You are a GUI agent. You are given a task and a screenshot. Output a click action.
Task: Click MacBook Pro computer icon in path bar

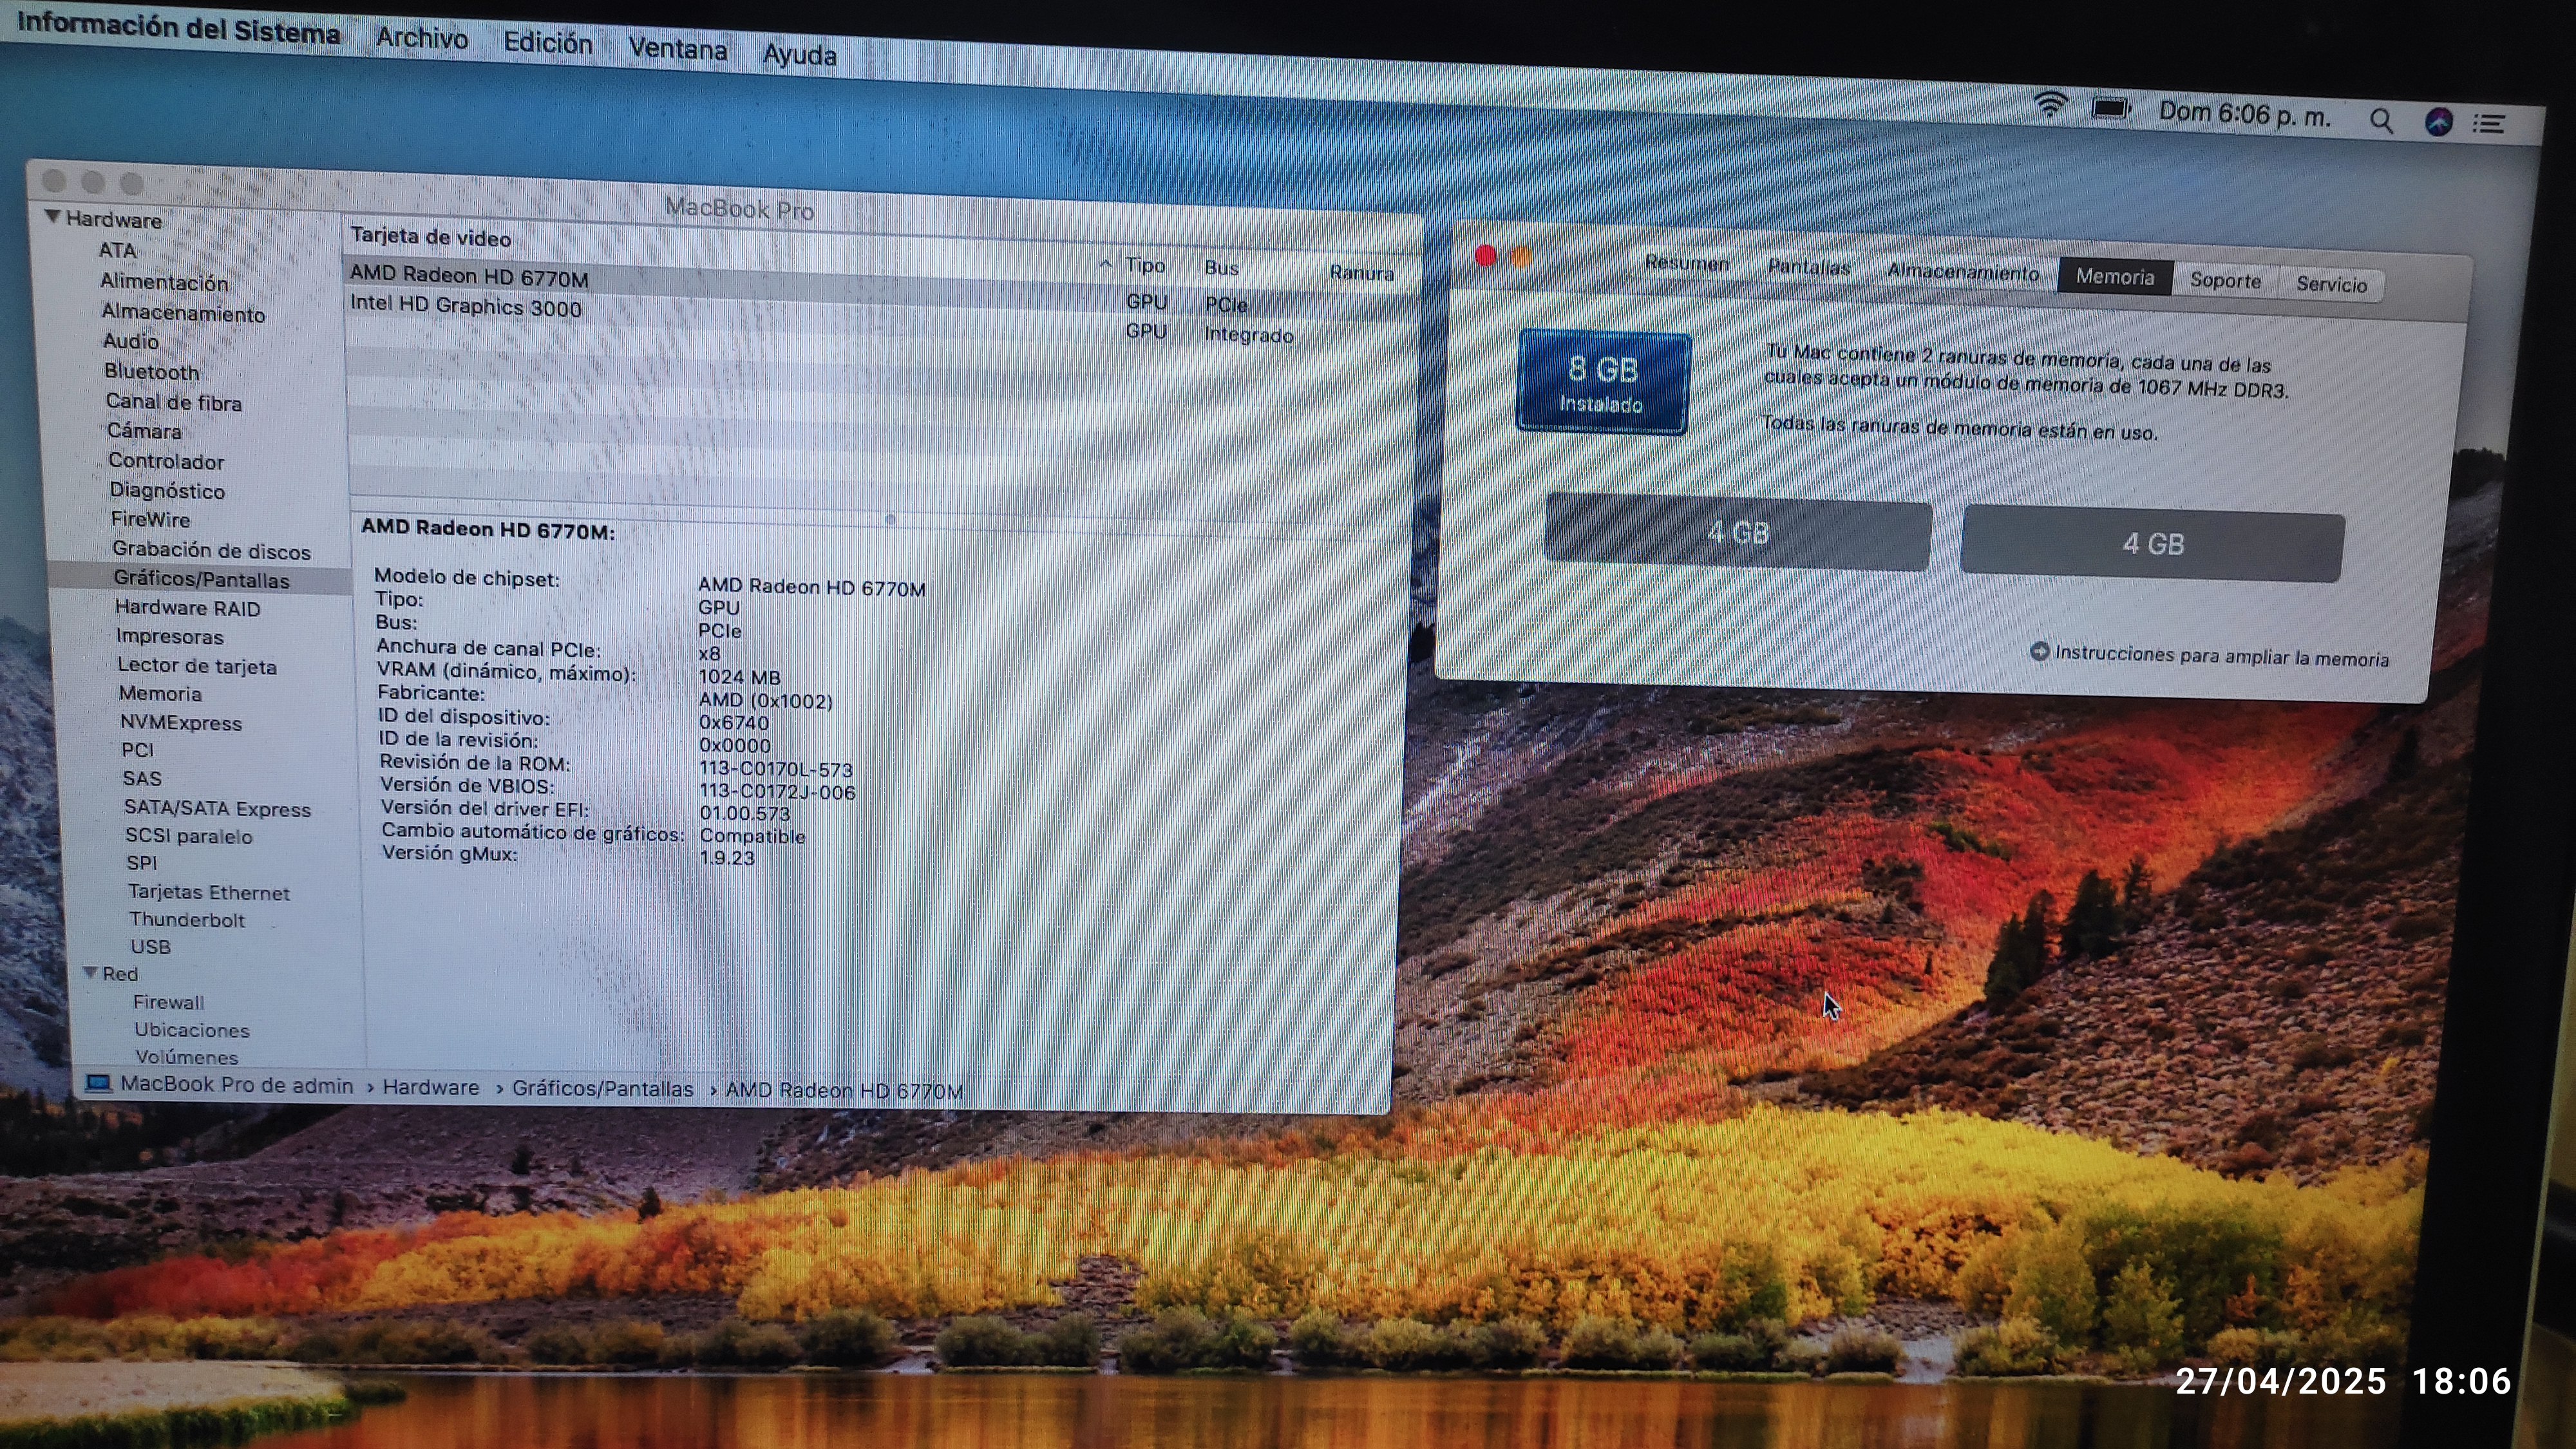pos(98,1083)
